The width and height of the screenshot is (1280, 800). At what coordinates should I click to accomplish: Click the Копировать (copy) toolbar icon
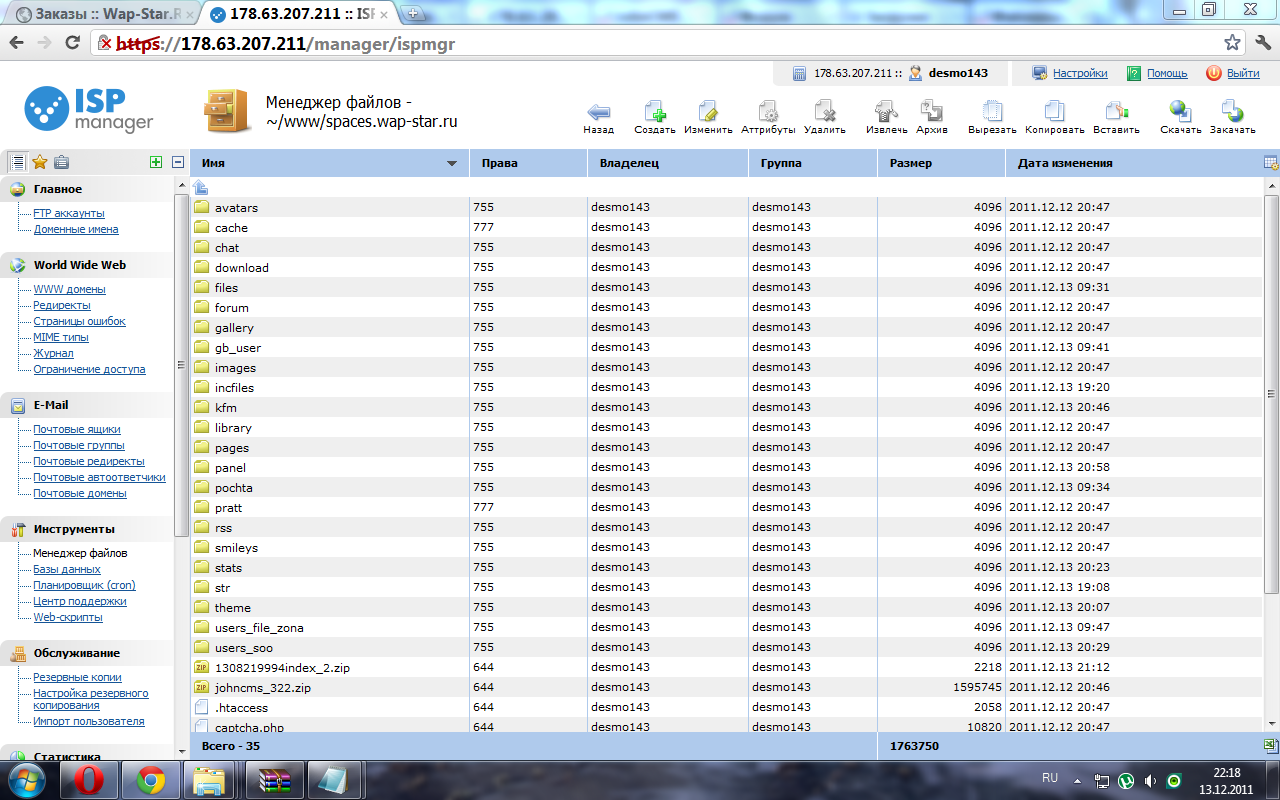pos(1054,111)
